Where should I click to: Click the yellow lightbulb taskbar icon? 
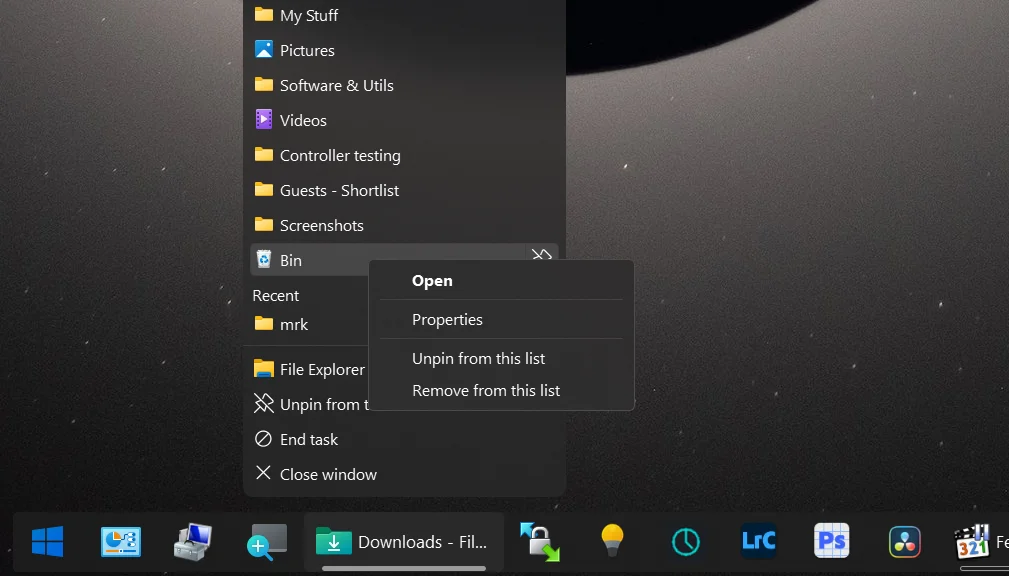(x=612, y=541)
